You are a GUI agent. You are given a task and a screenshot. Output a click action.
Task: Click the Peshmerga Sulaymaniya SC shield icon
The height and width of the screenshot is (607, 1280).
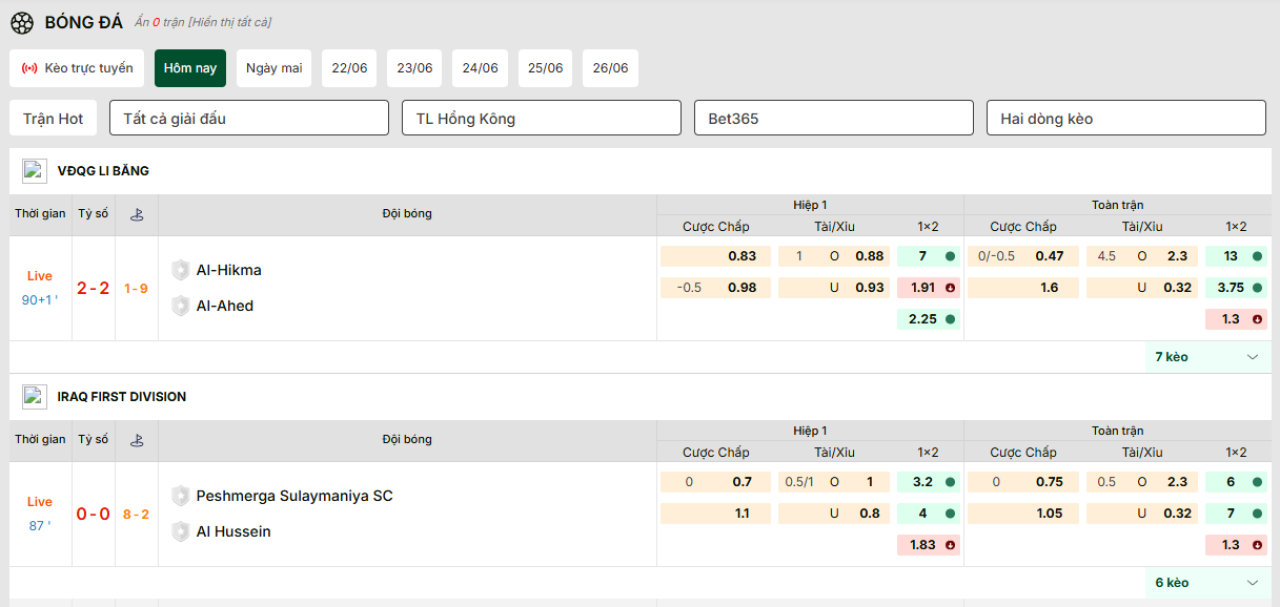click(x=180, y=496)
